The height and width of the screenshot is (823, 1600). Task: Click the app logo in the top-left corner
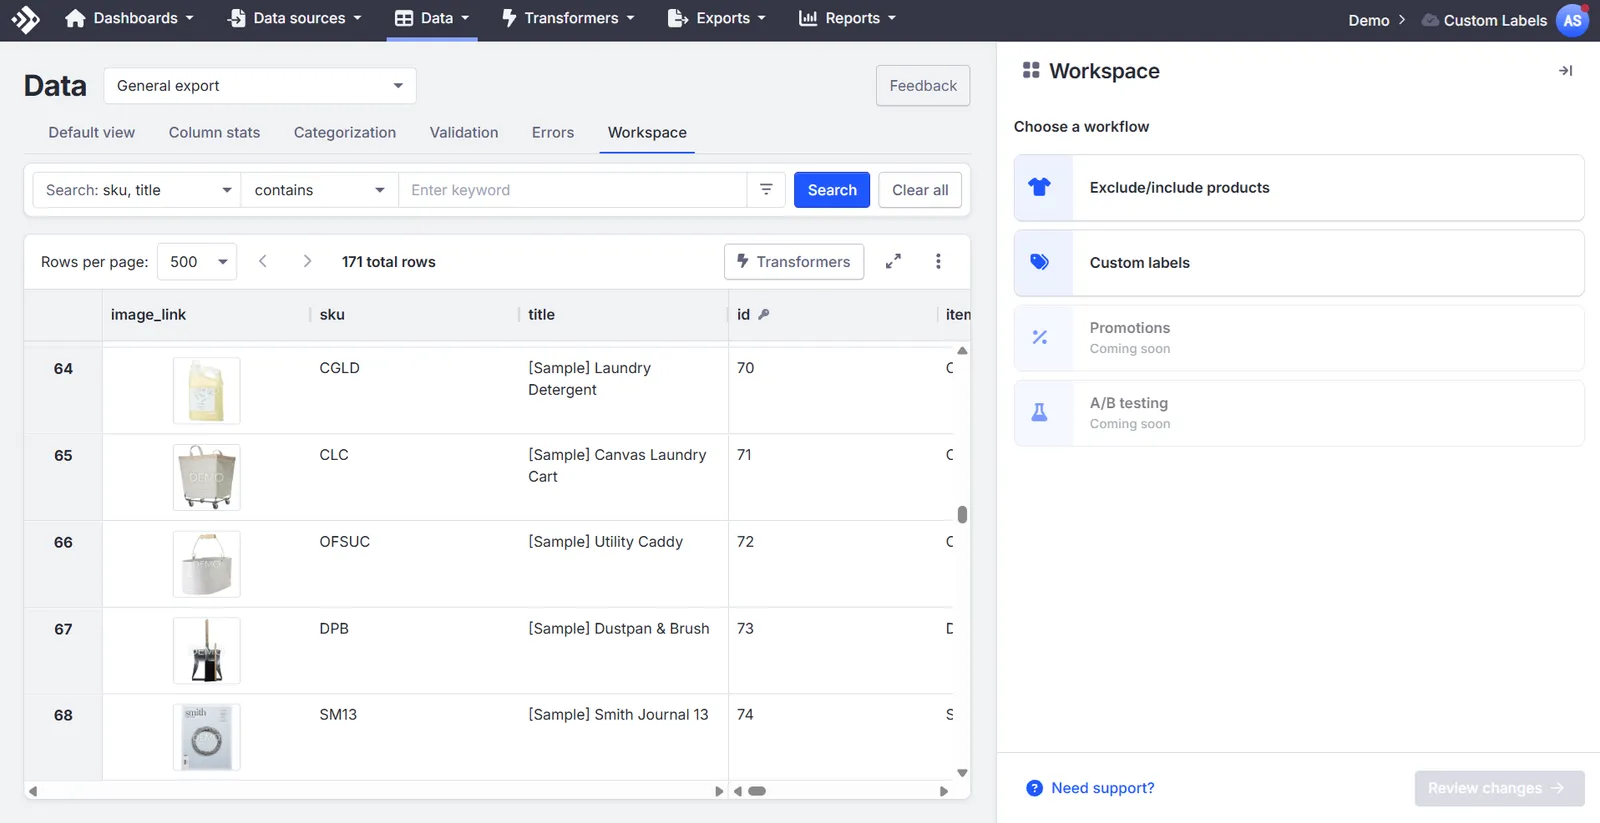(25, 19)
